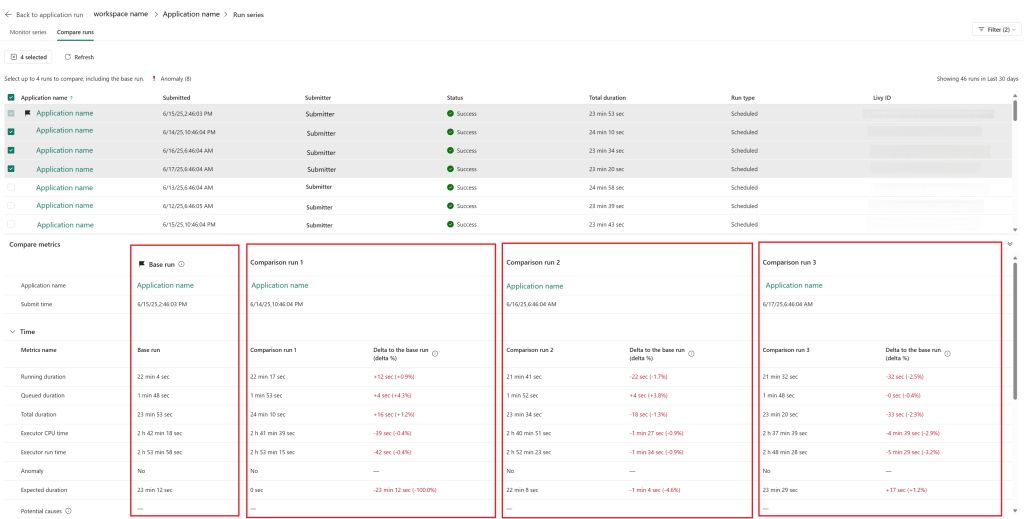Switch to the Monitor series tab
Viewport: 1024px width, 519px height.
pyautogui.click(x=28, y=32)
